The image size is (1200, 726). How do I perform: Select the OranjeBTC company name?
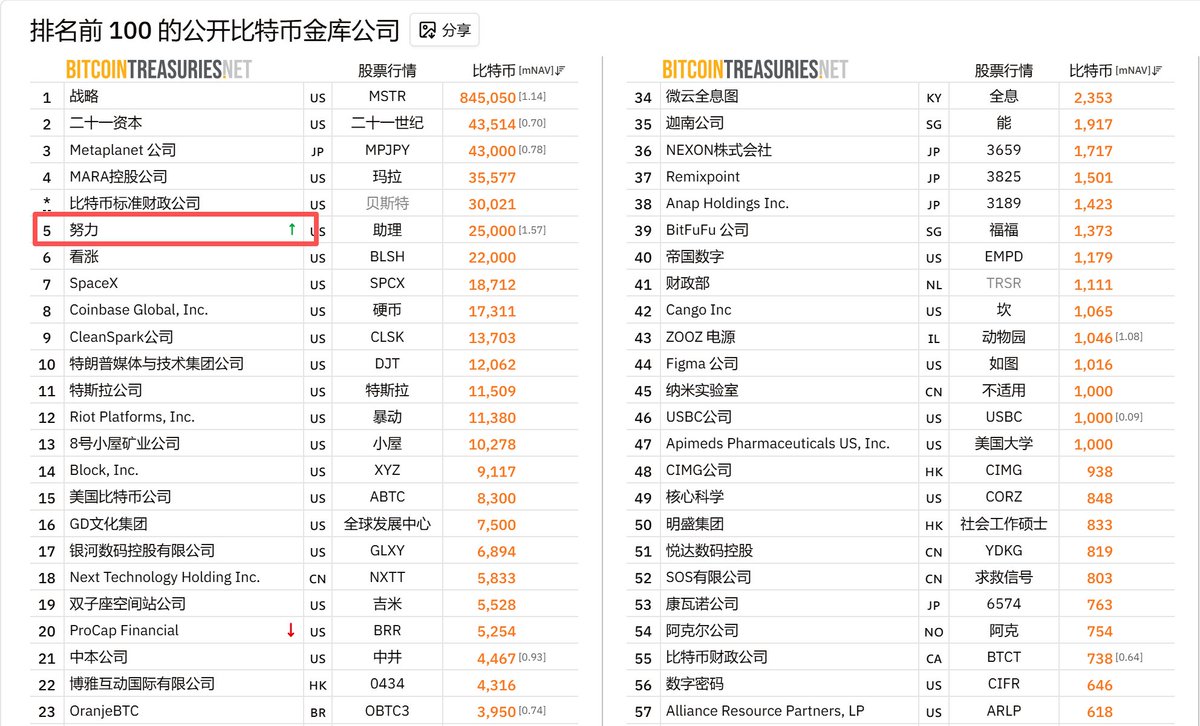tap(104, 711)
